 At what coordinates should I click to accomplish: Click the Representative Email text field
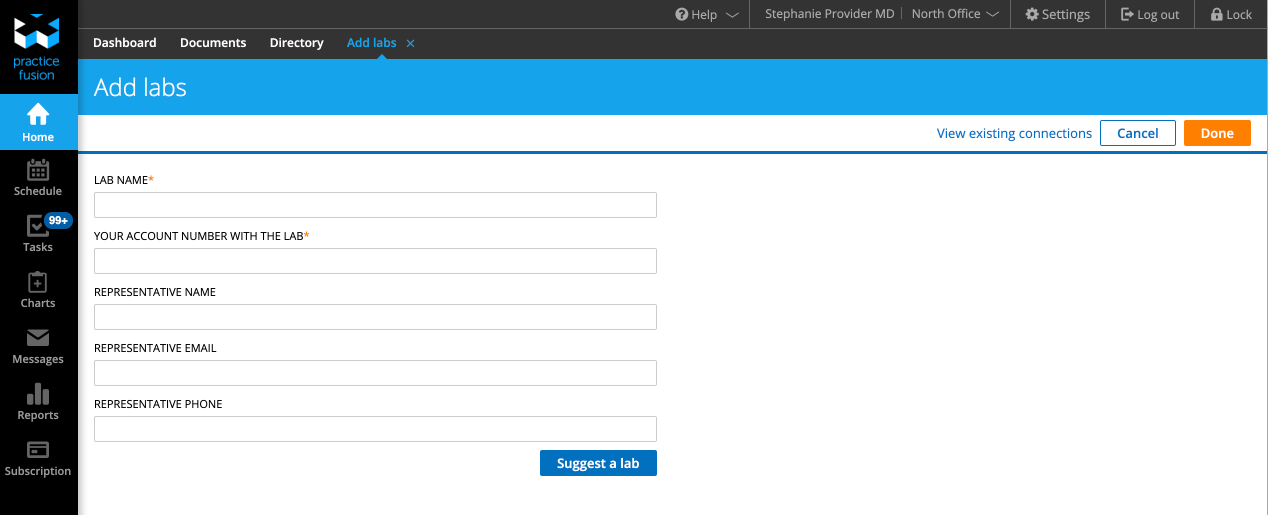click(375, 373)
